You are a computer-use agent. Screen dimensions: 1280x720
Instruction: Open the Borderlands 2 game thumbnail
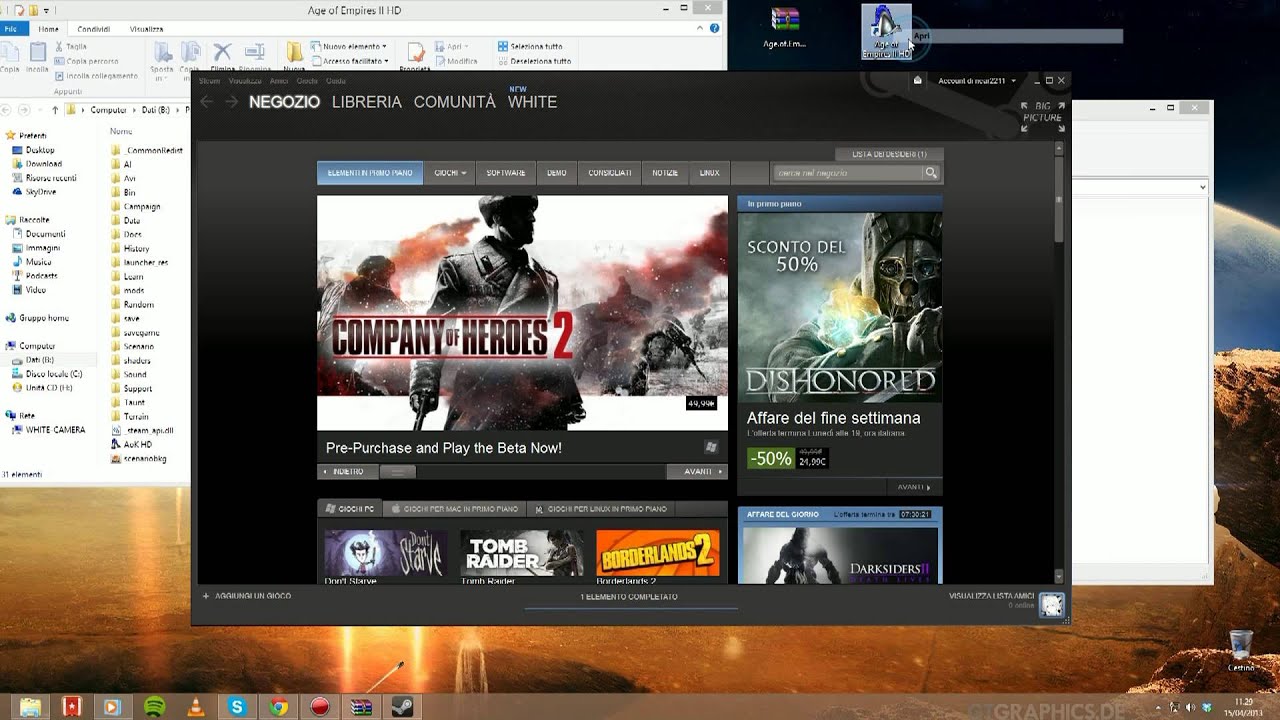tap(657, 553)
